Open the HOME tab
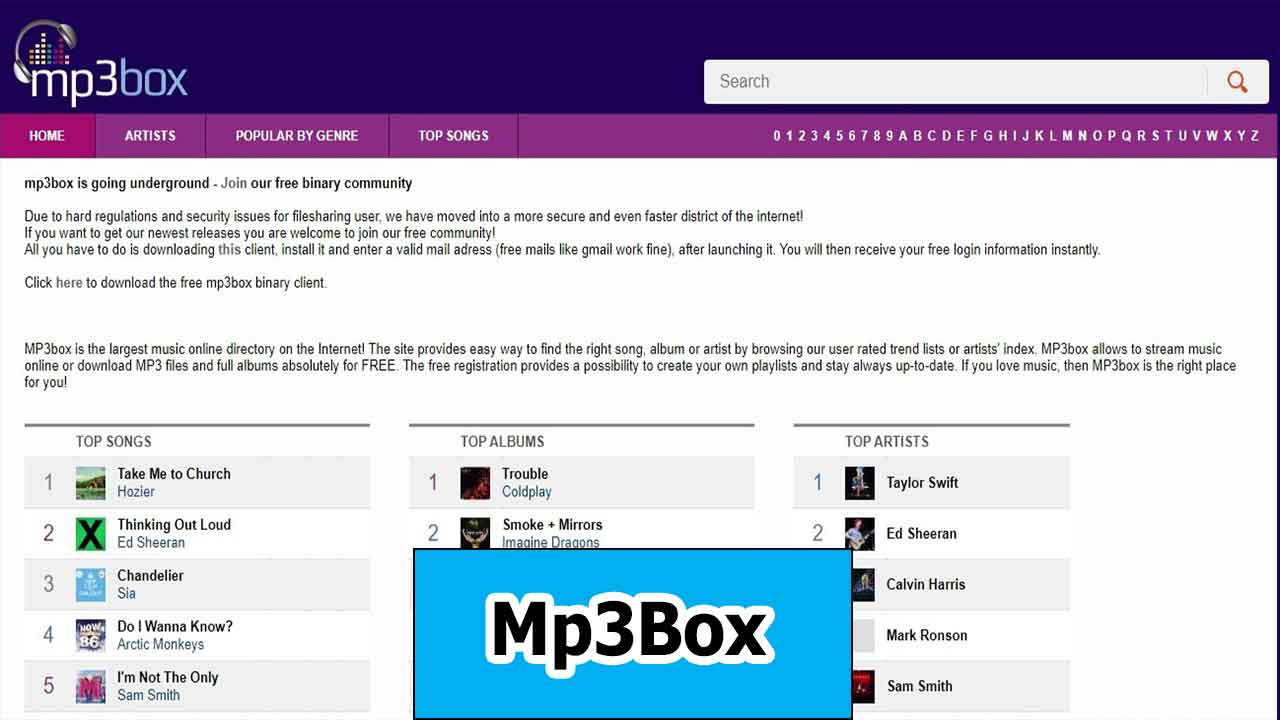 (47, 136)
